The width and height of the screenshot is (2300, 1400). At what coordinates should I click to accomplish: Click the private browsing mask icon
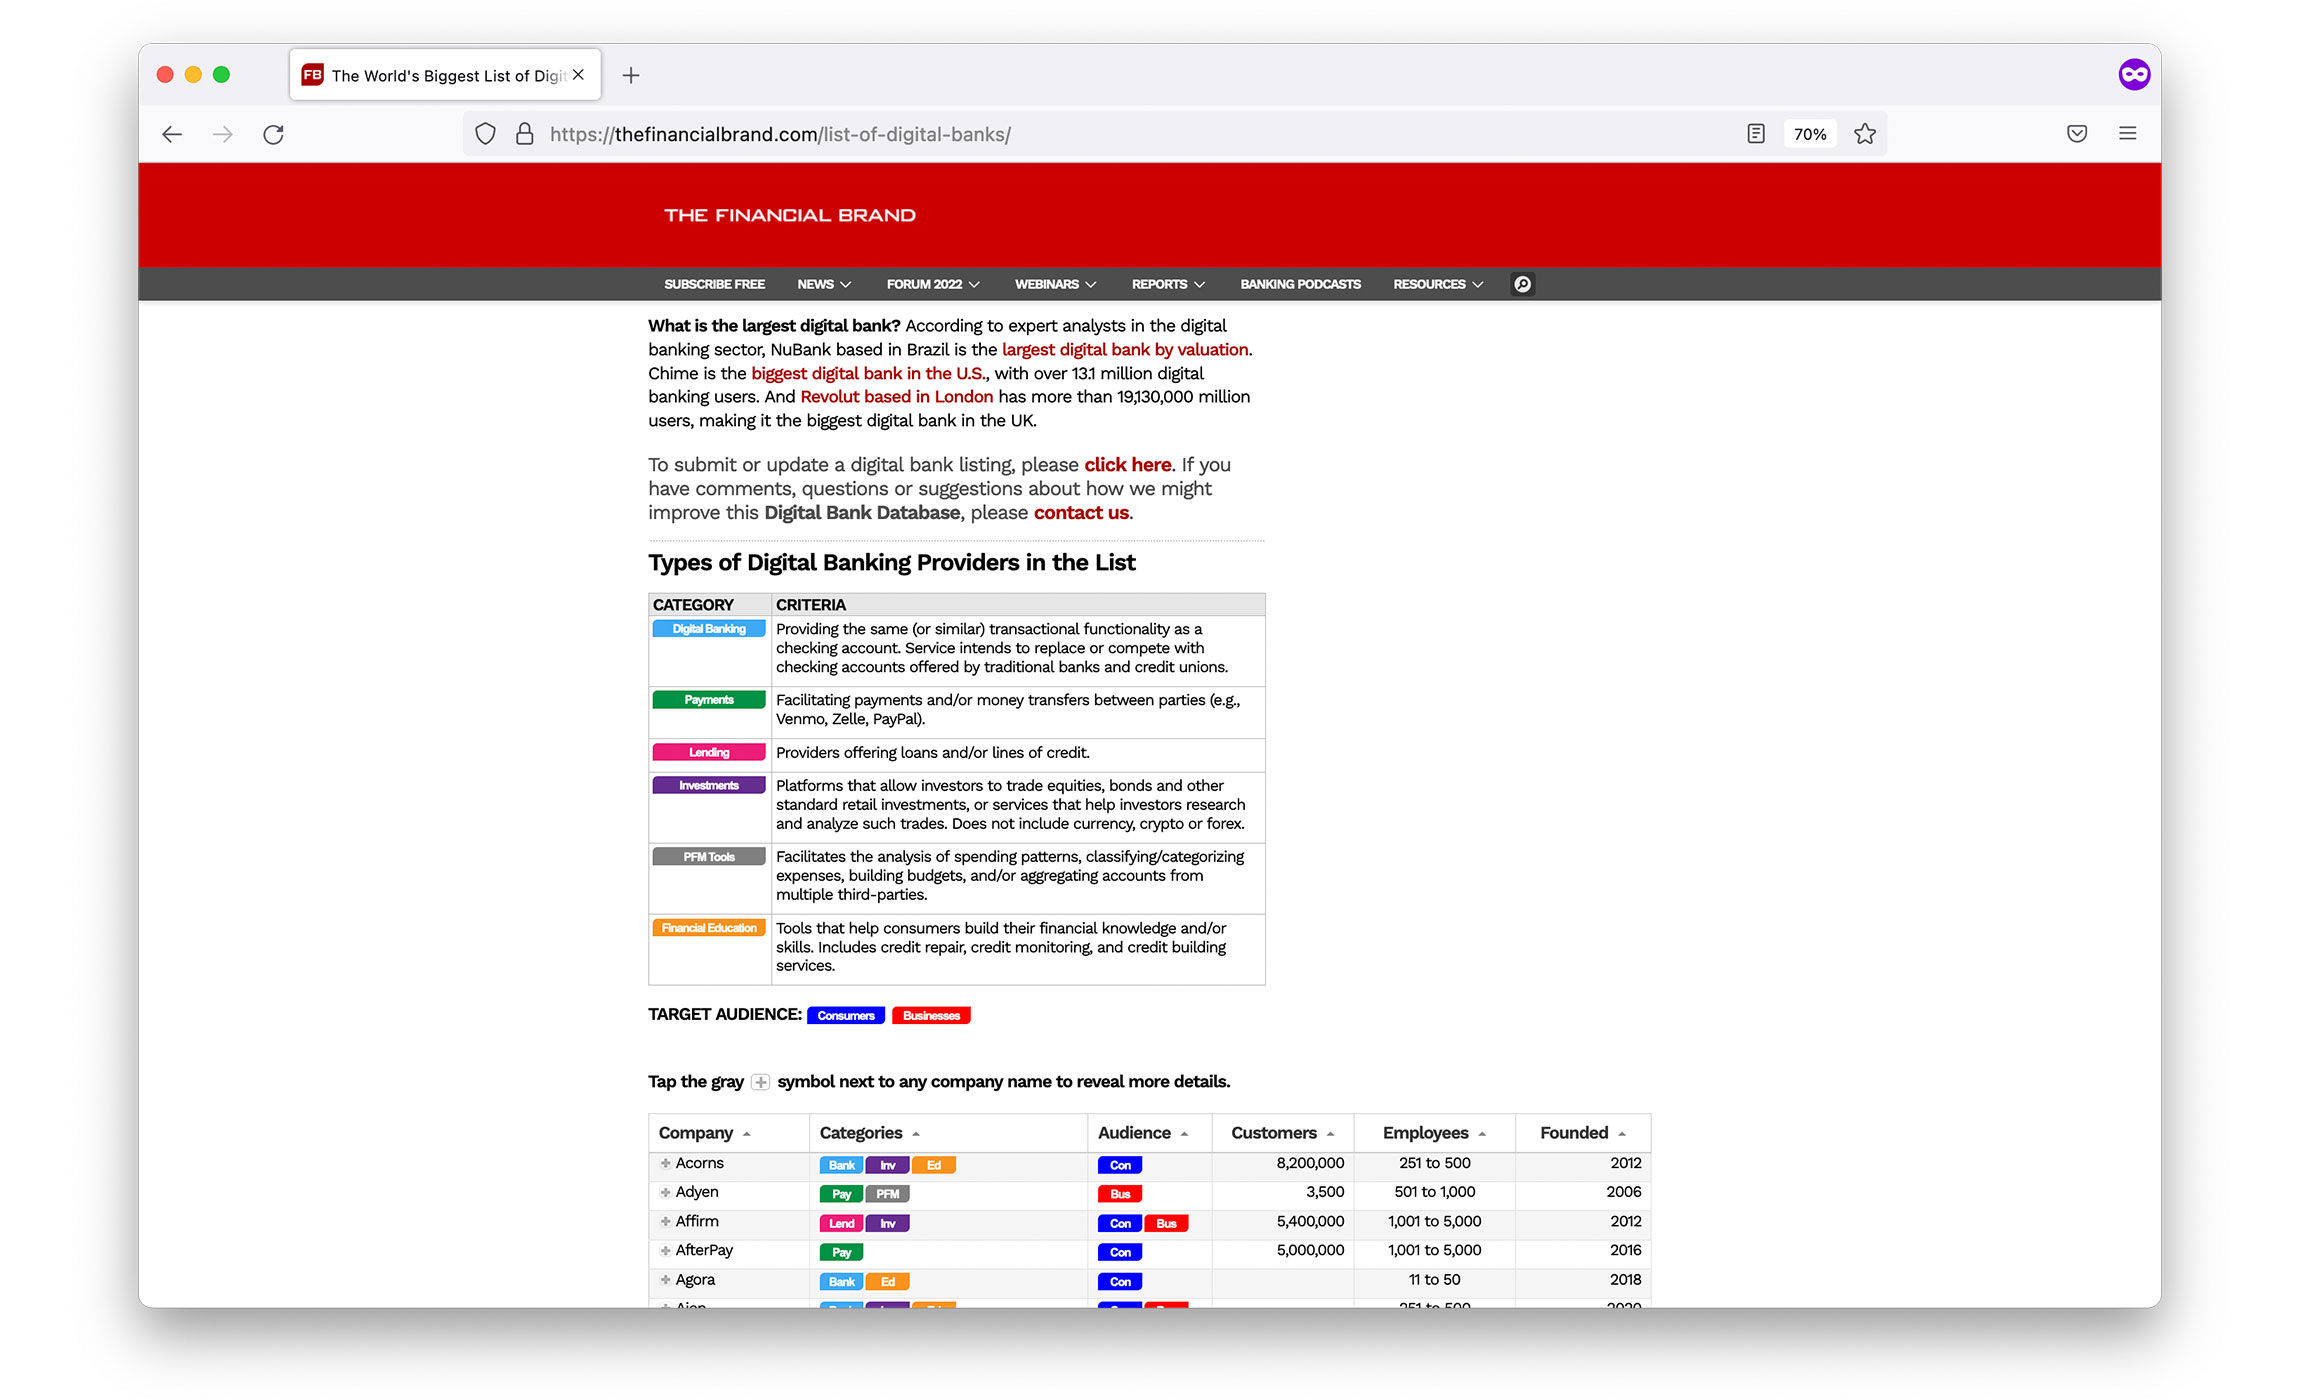point(2134,74)
